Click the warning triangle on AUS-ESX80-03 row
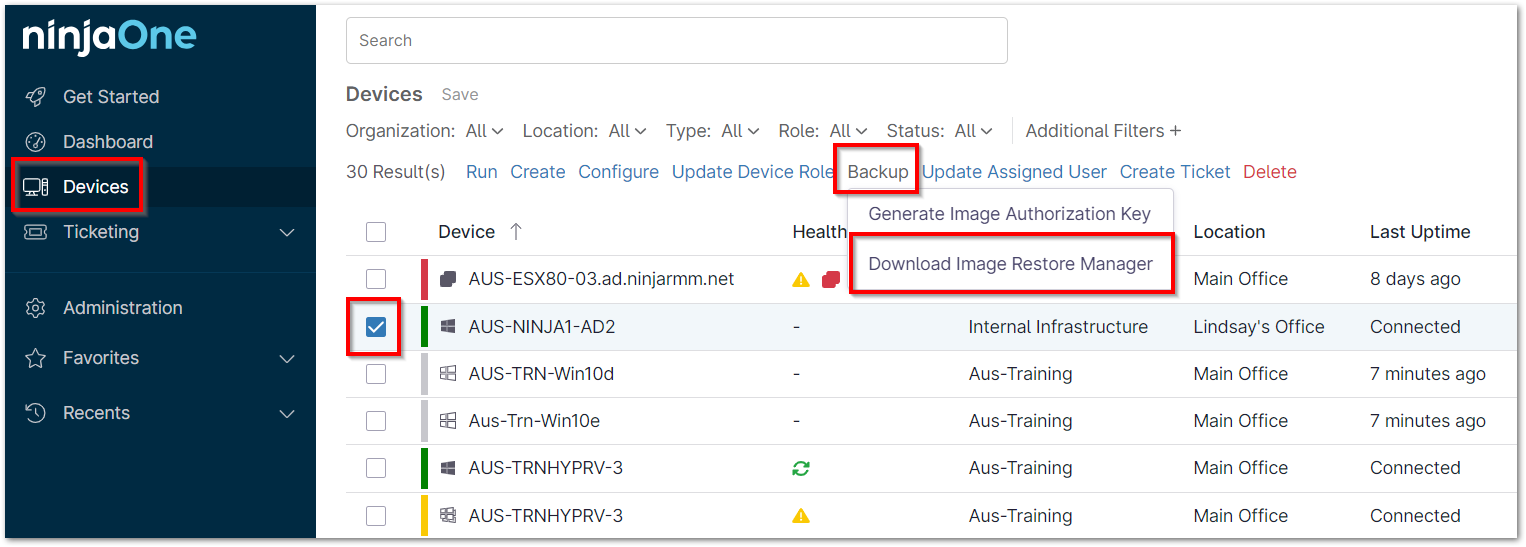The width and height of the screenshot is (1526, 547). click(801, 280)
